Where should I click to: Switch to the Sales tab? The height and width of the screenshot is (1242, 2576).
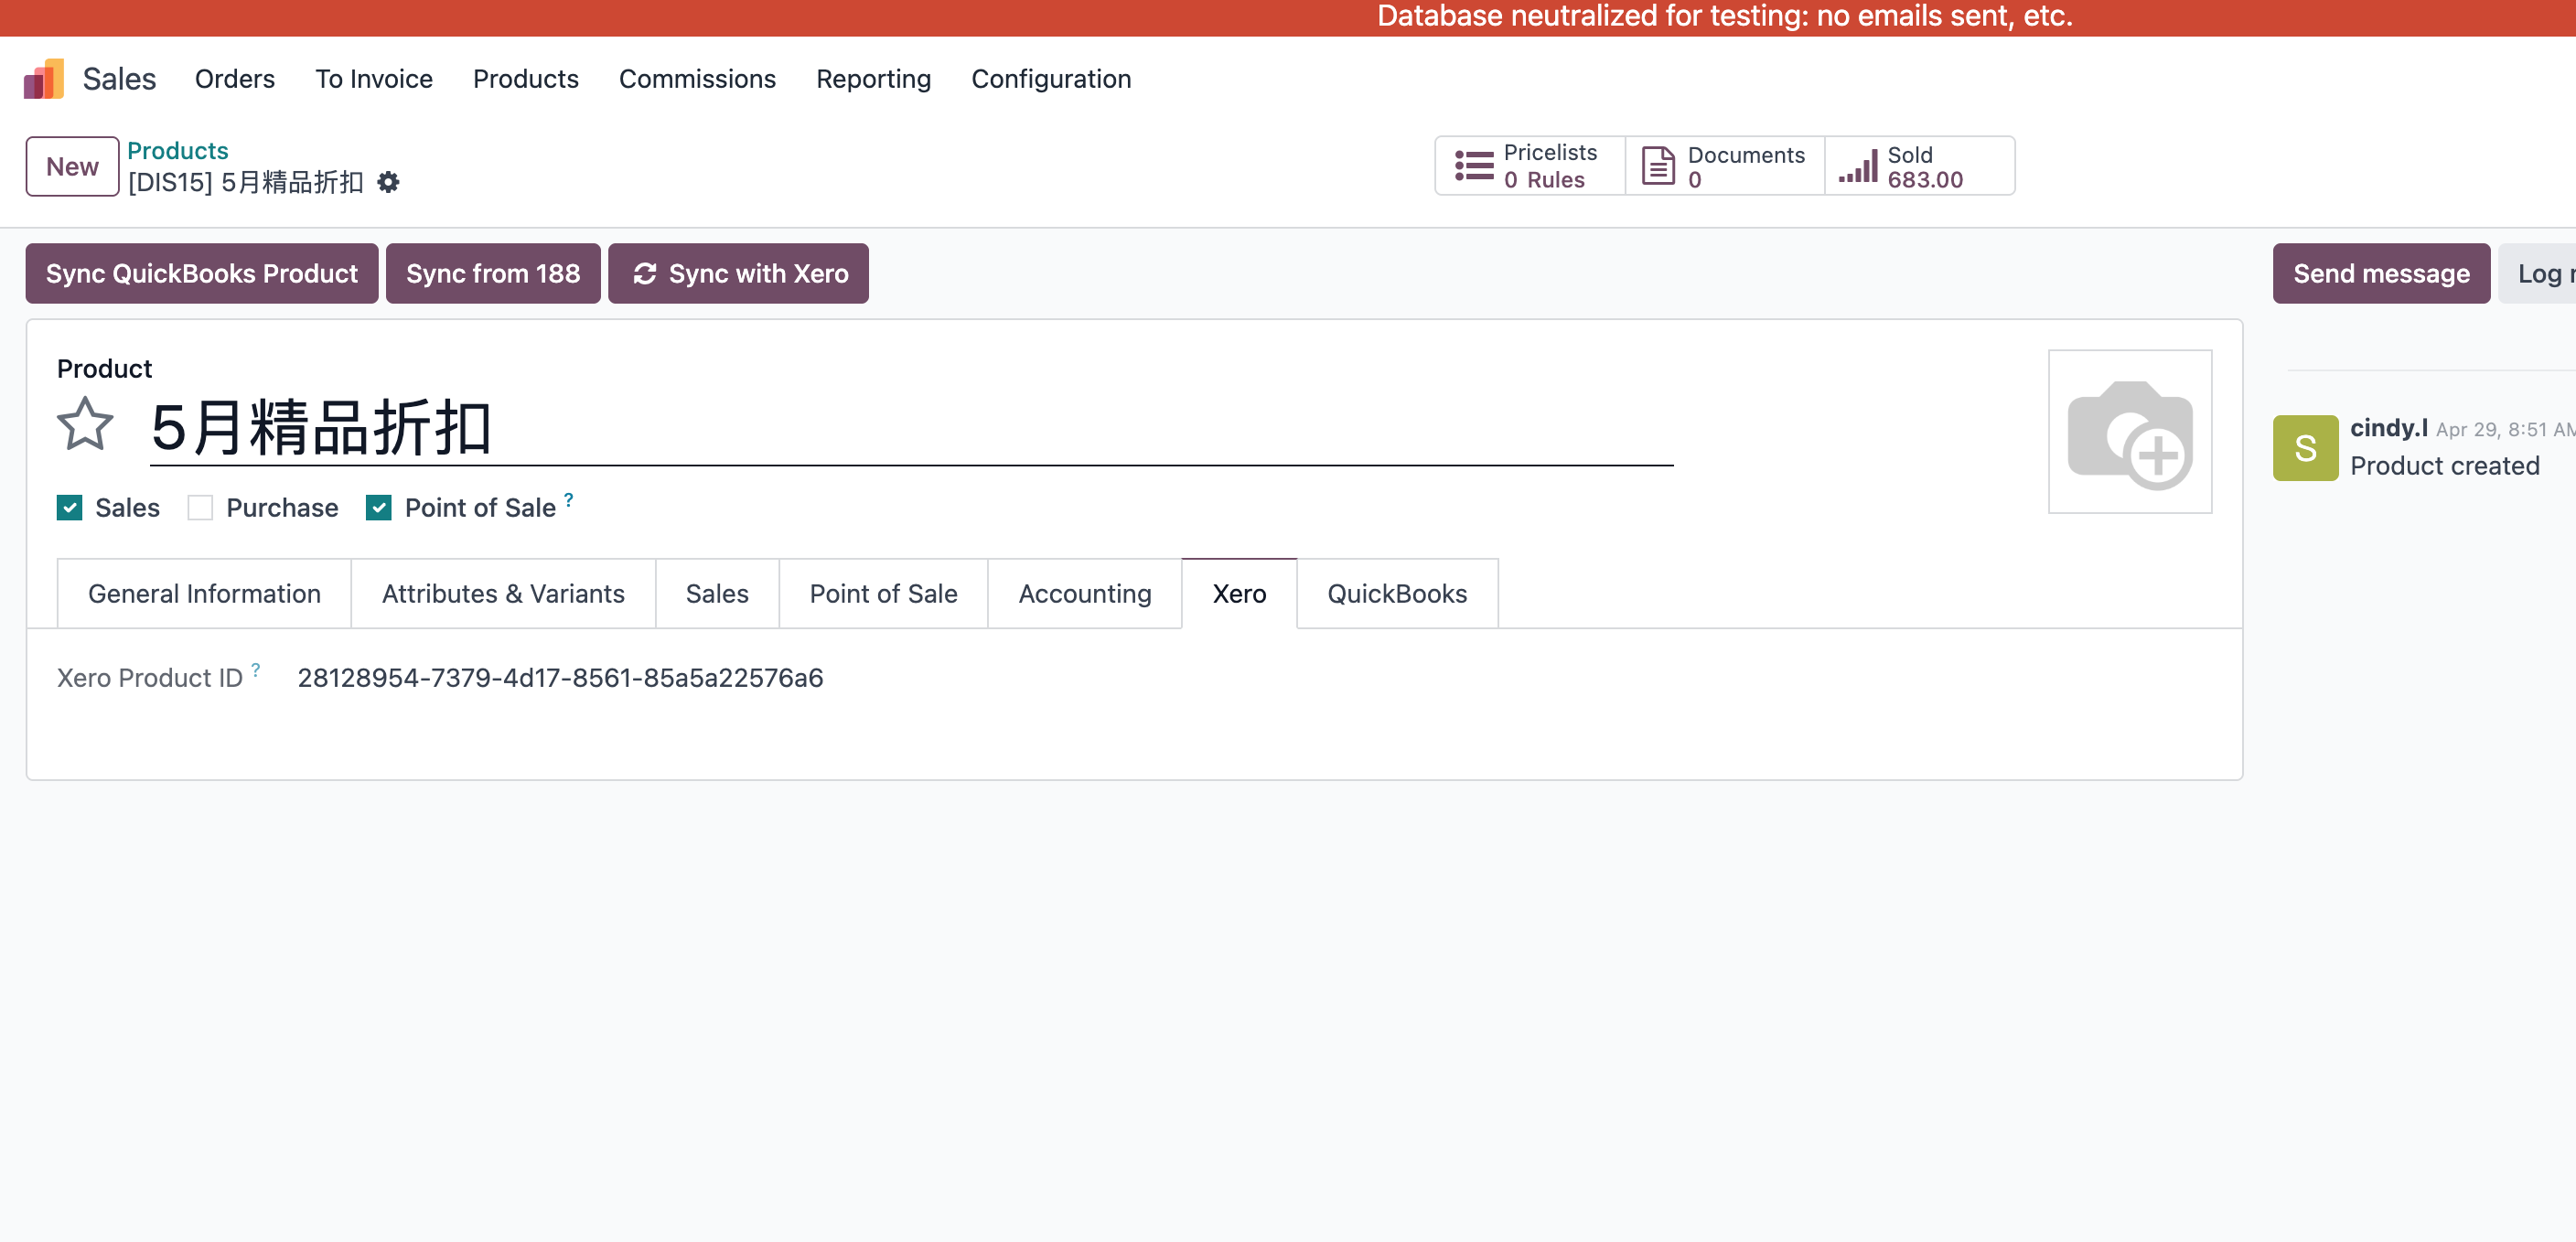[x=717, y=594]
